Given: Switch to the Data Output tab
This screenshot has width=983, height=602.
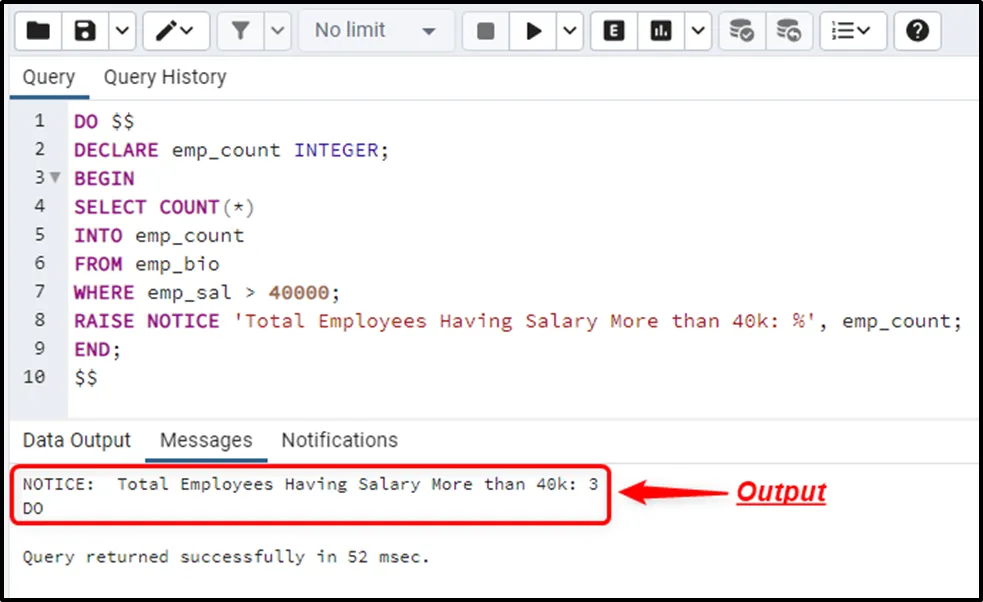Looking at the screenshot, I should (77, 440).
